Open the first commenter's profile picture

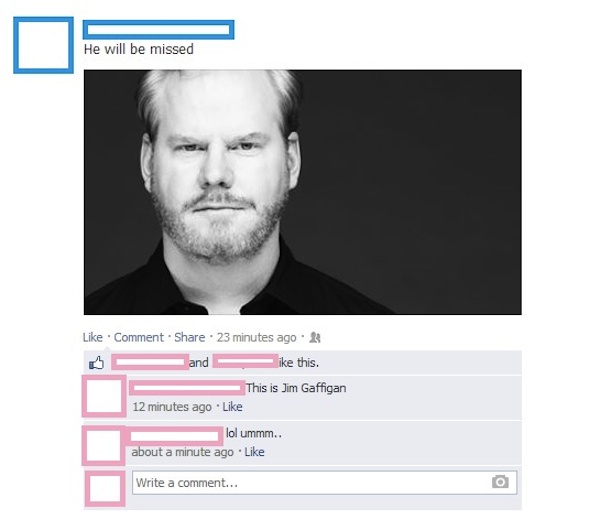tap(104, 396)
